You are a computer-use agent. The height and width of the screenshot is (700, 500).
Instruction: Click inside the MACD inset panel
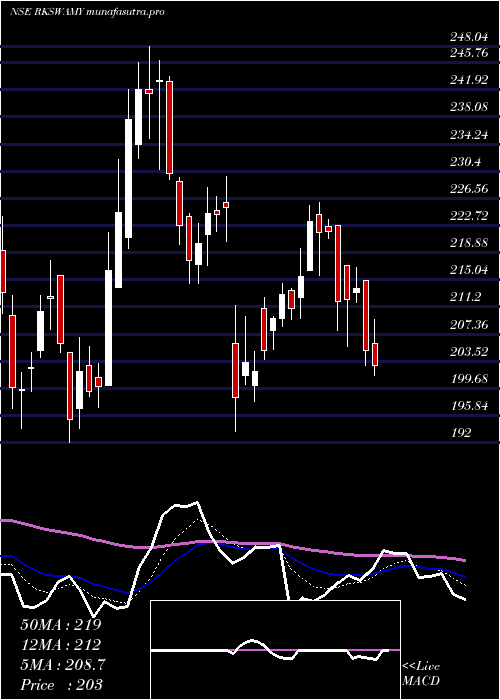[x=275, y=650]
